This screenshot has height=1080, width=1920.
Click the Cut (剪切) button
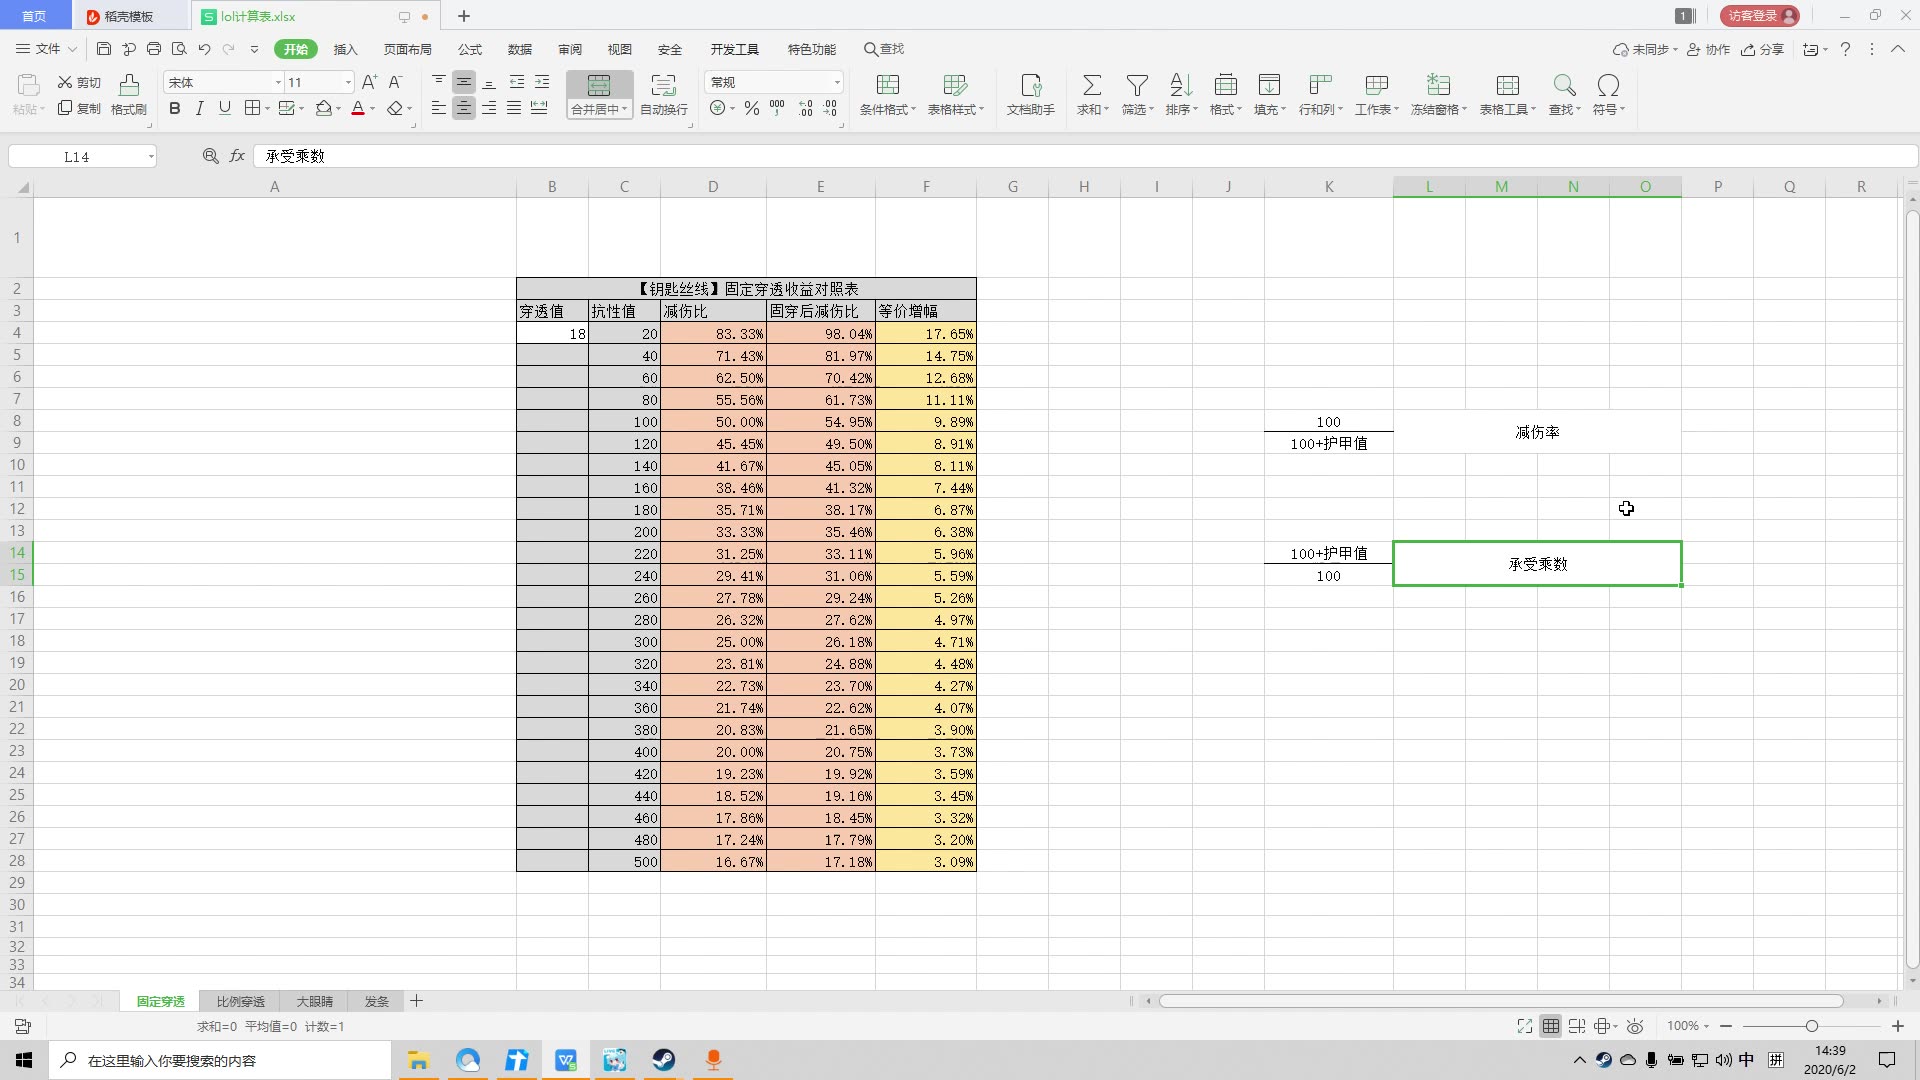click(79, 82)
